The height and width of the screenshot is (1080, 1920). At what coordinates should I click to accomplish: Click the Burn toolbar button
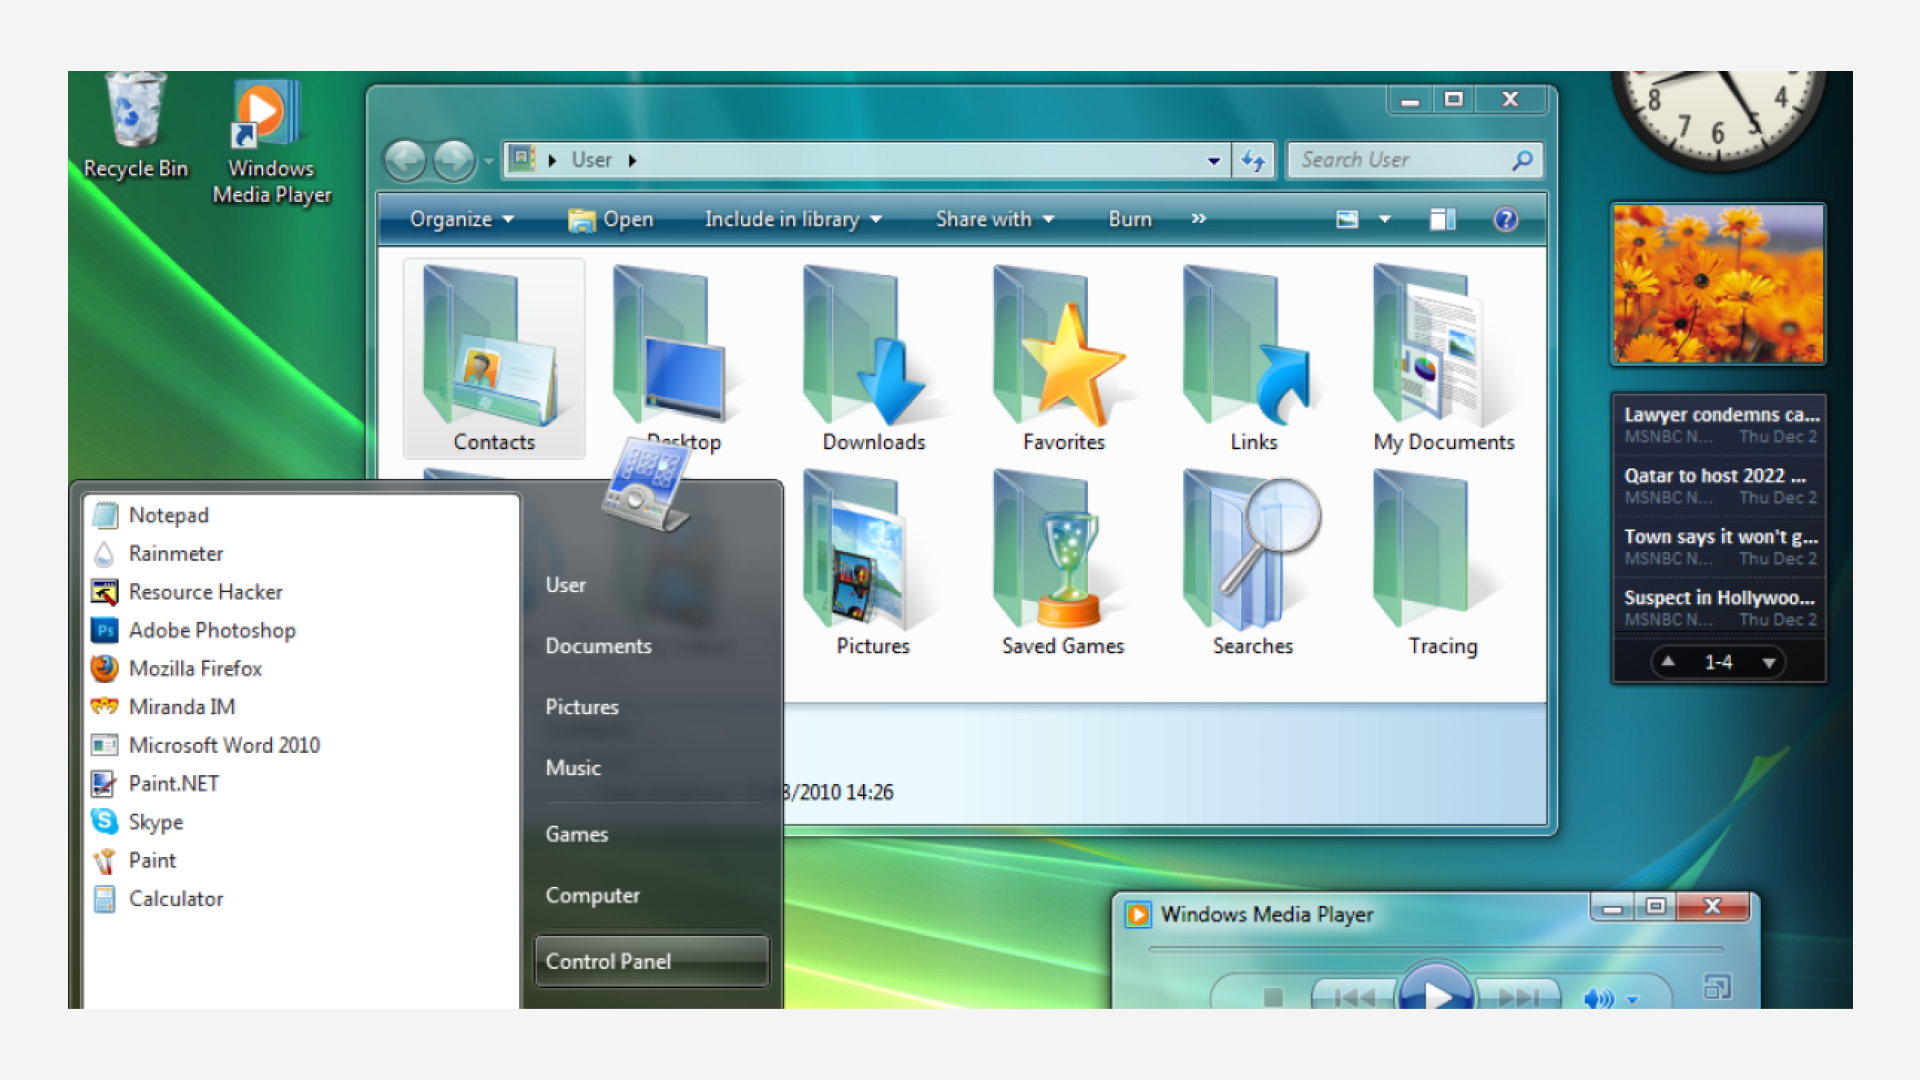click(1130, 219)
